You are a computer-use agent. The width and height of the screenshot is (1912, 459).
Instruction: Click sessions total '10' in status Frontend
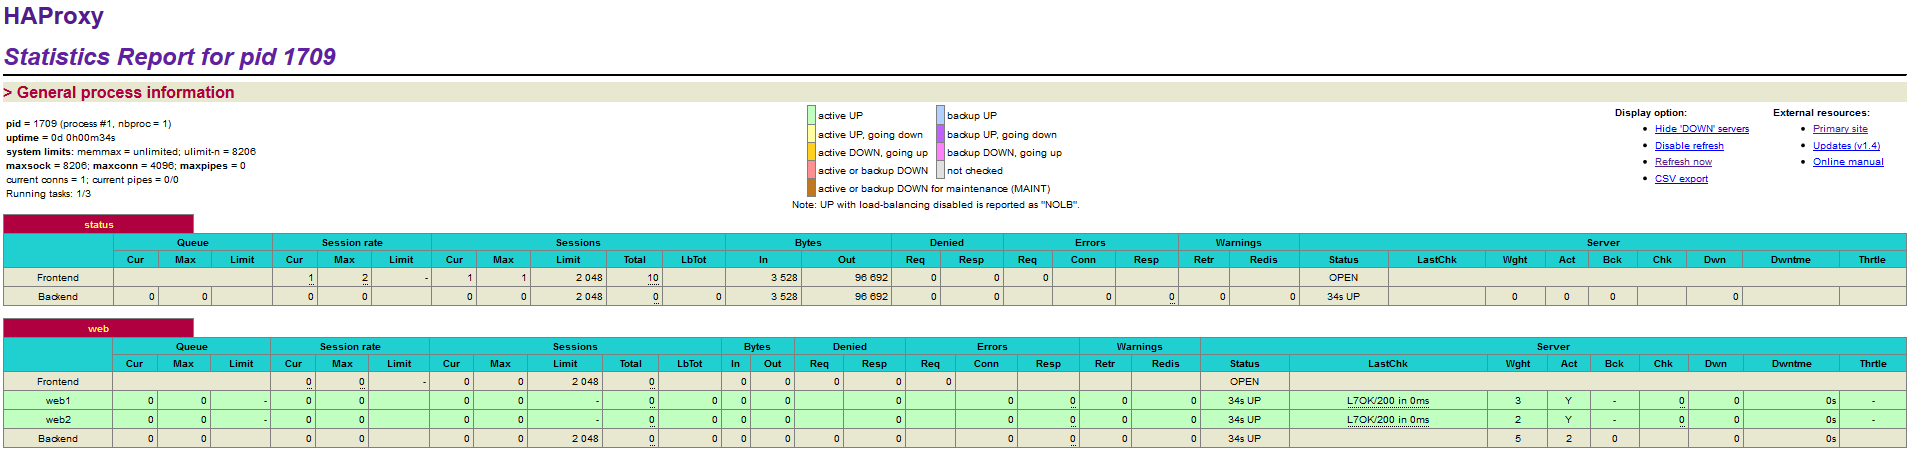pos(653,278)
